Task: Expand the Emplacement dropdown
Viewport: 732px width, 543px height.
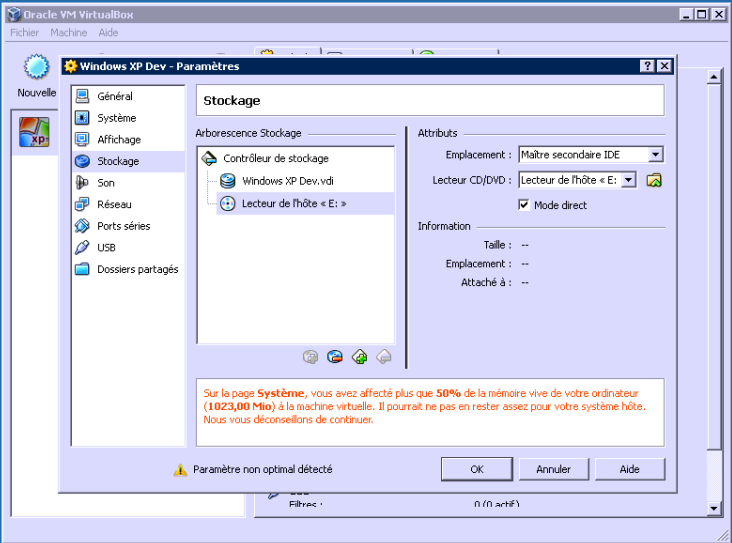Action: click(x=655, y=155)
